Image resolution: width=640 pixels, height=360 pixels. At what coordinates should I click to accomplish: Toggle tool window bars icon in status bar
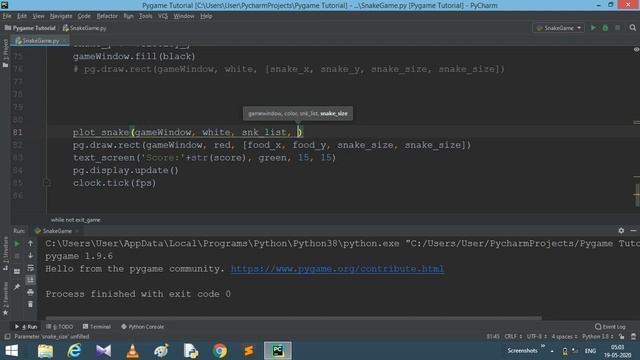(x=7, y=337)
